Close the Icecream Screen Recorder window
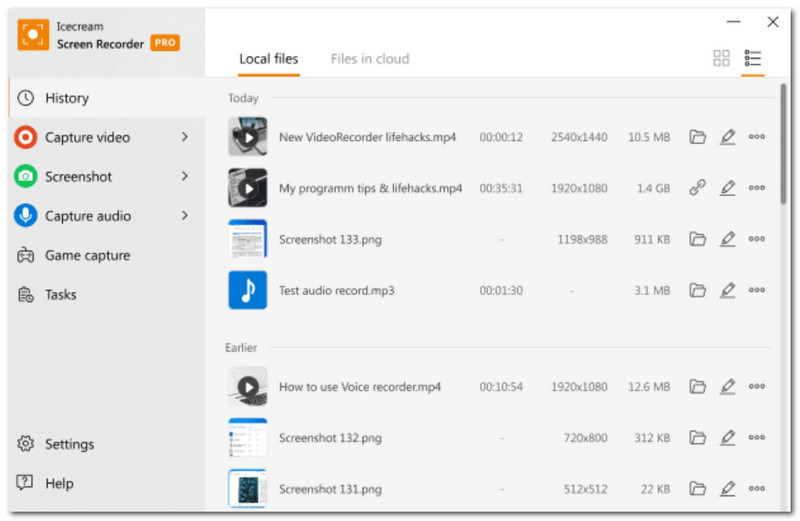Viewport: 800px width, 521px height. [772, 21]
